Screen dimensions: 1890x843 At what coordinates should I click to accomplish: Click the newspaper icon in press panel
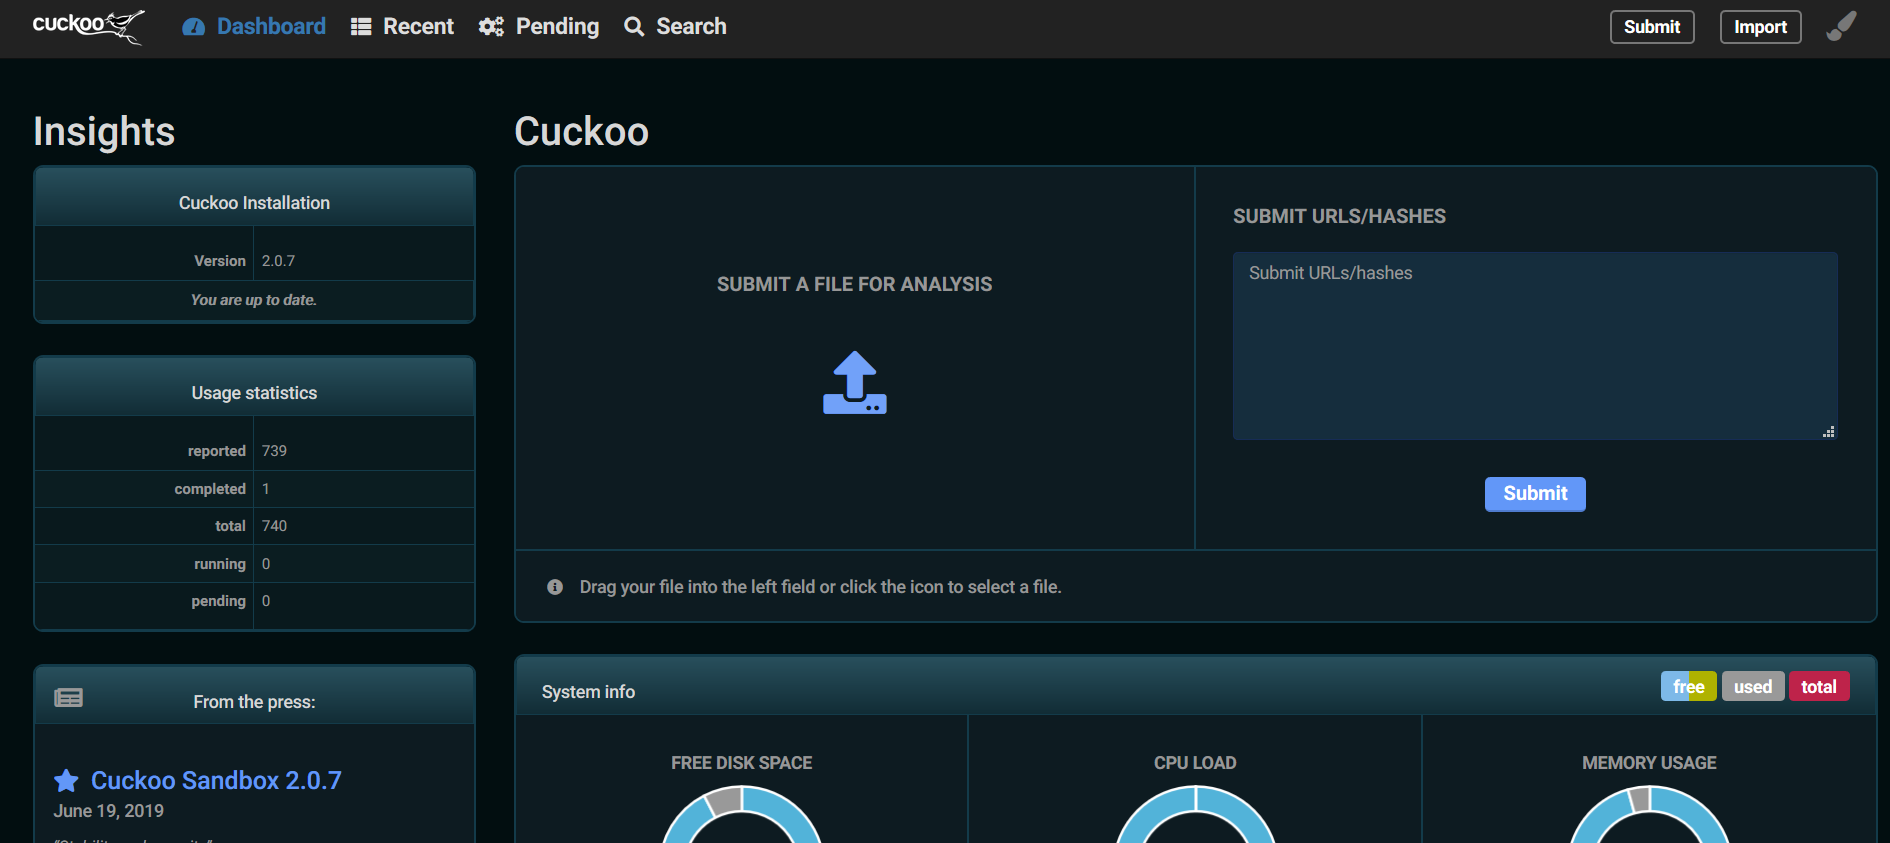[x=69, y=698]
